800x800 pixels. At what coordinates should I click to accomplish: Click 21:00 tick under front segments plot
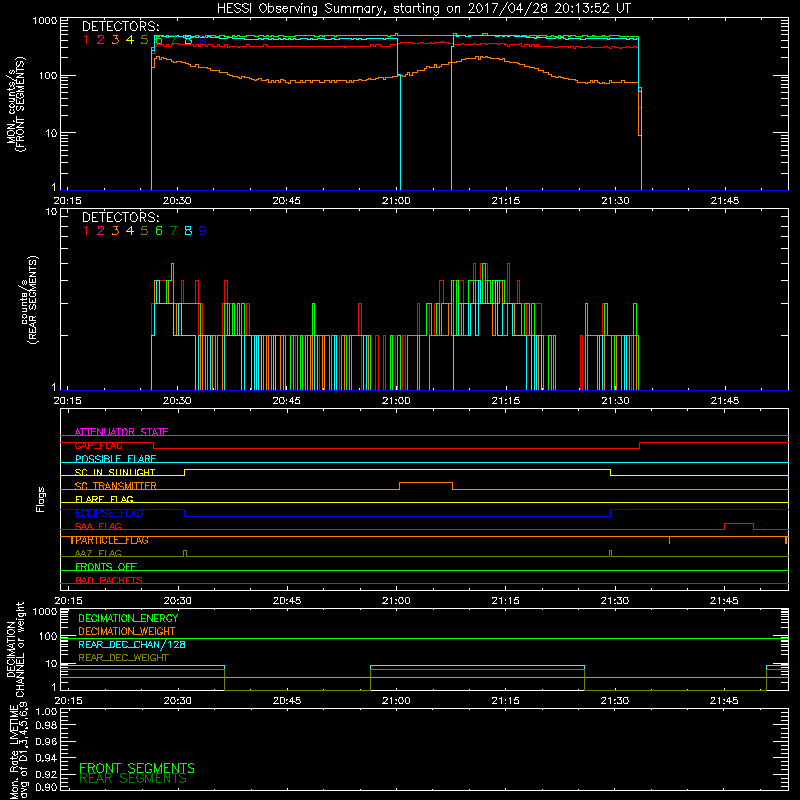pos(396,201)
